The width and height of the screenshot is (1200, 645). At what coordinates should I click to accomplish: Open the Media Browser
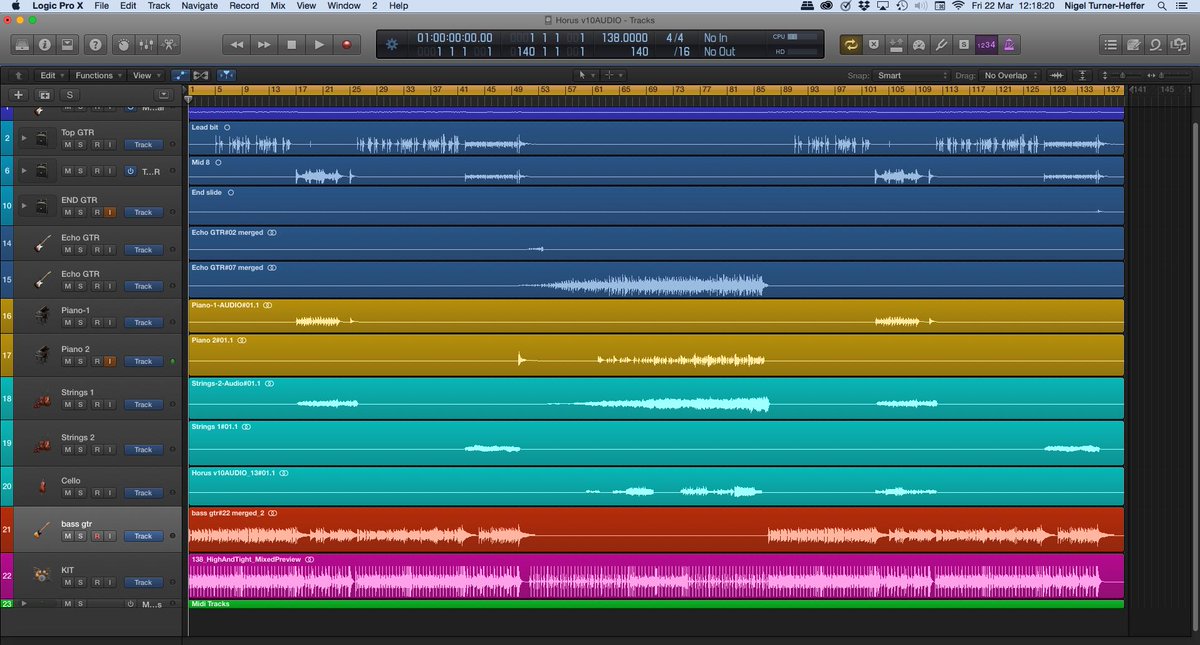pyautogui.click(x=1177, y=45)
